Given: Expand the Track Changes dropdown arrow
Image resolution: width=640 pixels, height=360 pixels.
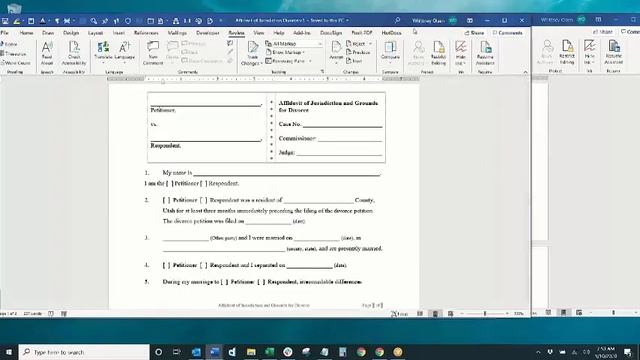Looking at the screenshot, I should point(261,64).
